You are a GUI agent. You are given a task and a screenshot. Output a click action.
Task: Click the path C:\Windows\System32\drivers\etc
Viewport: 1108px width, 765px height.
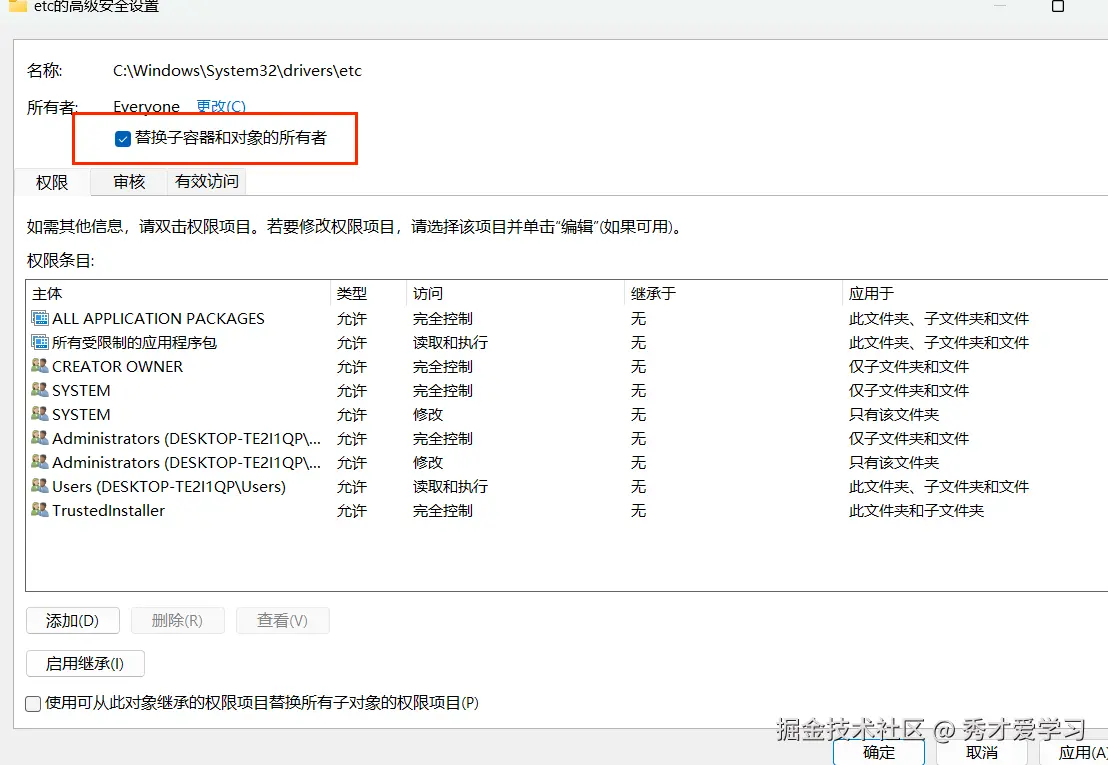tap(237, 71)
